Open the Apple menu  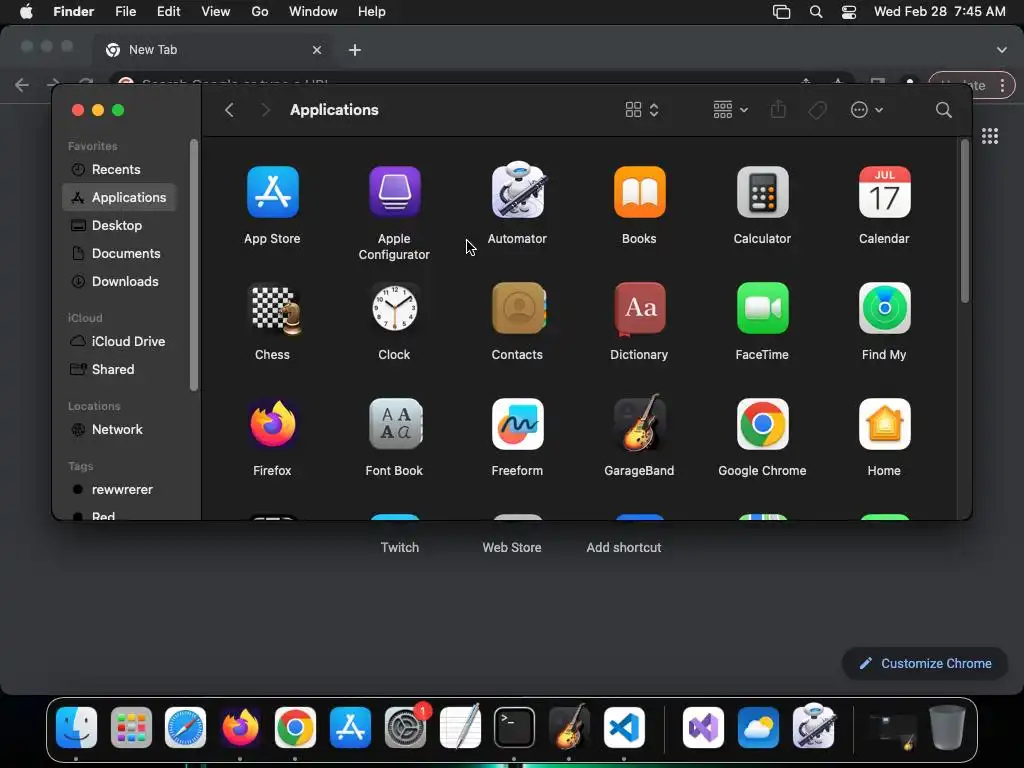26,12
